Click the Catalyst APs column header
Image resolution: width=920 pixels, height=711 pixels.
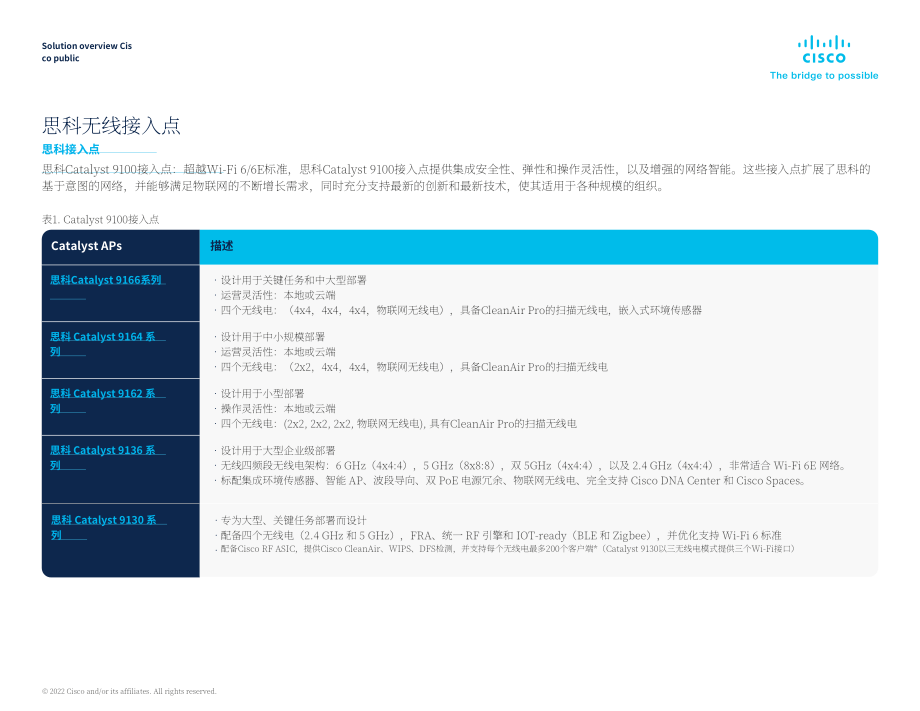pyautogui.click(x=86, y=246)
